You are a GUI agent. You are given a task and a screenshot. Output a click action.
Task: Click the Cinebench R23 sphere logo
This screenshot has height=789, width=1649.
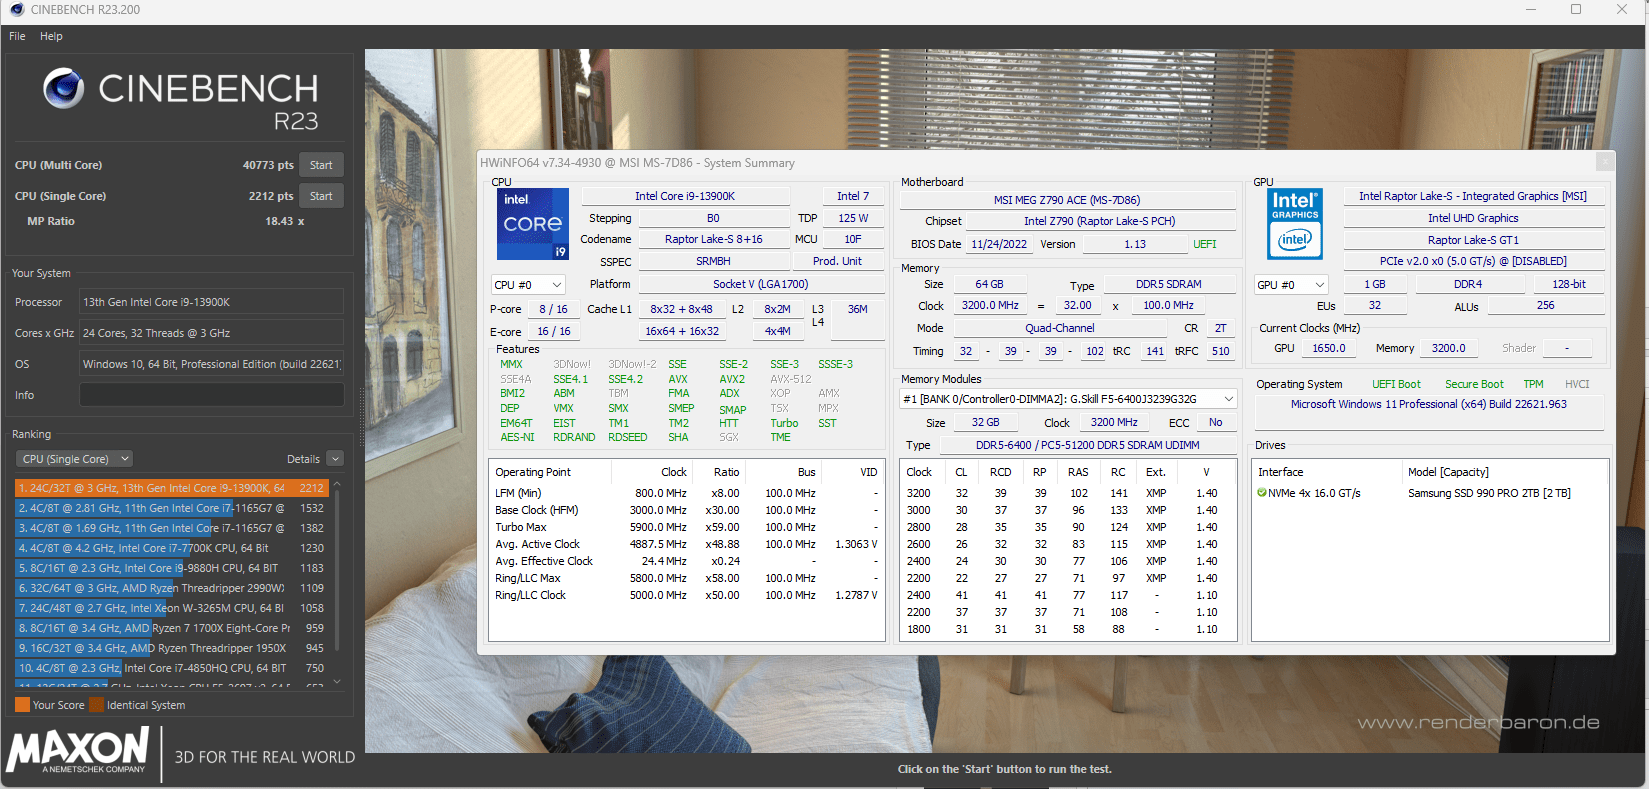(64, 89)
